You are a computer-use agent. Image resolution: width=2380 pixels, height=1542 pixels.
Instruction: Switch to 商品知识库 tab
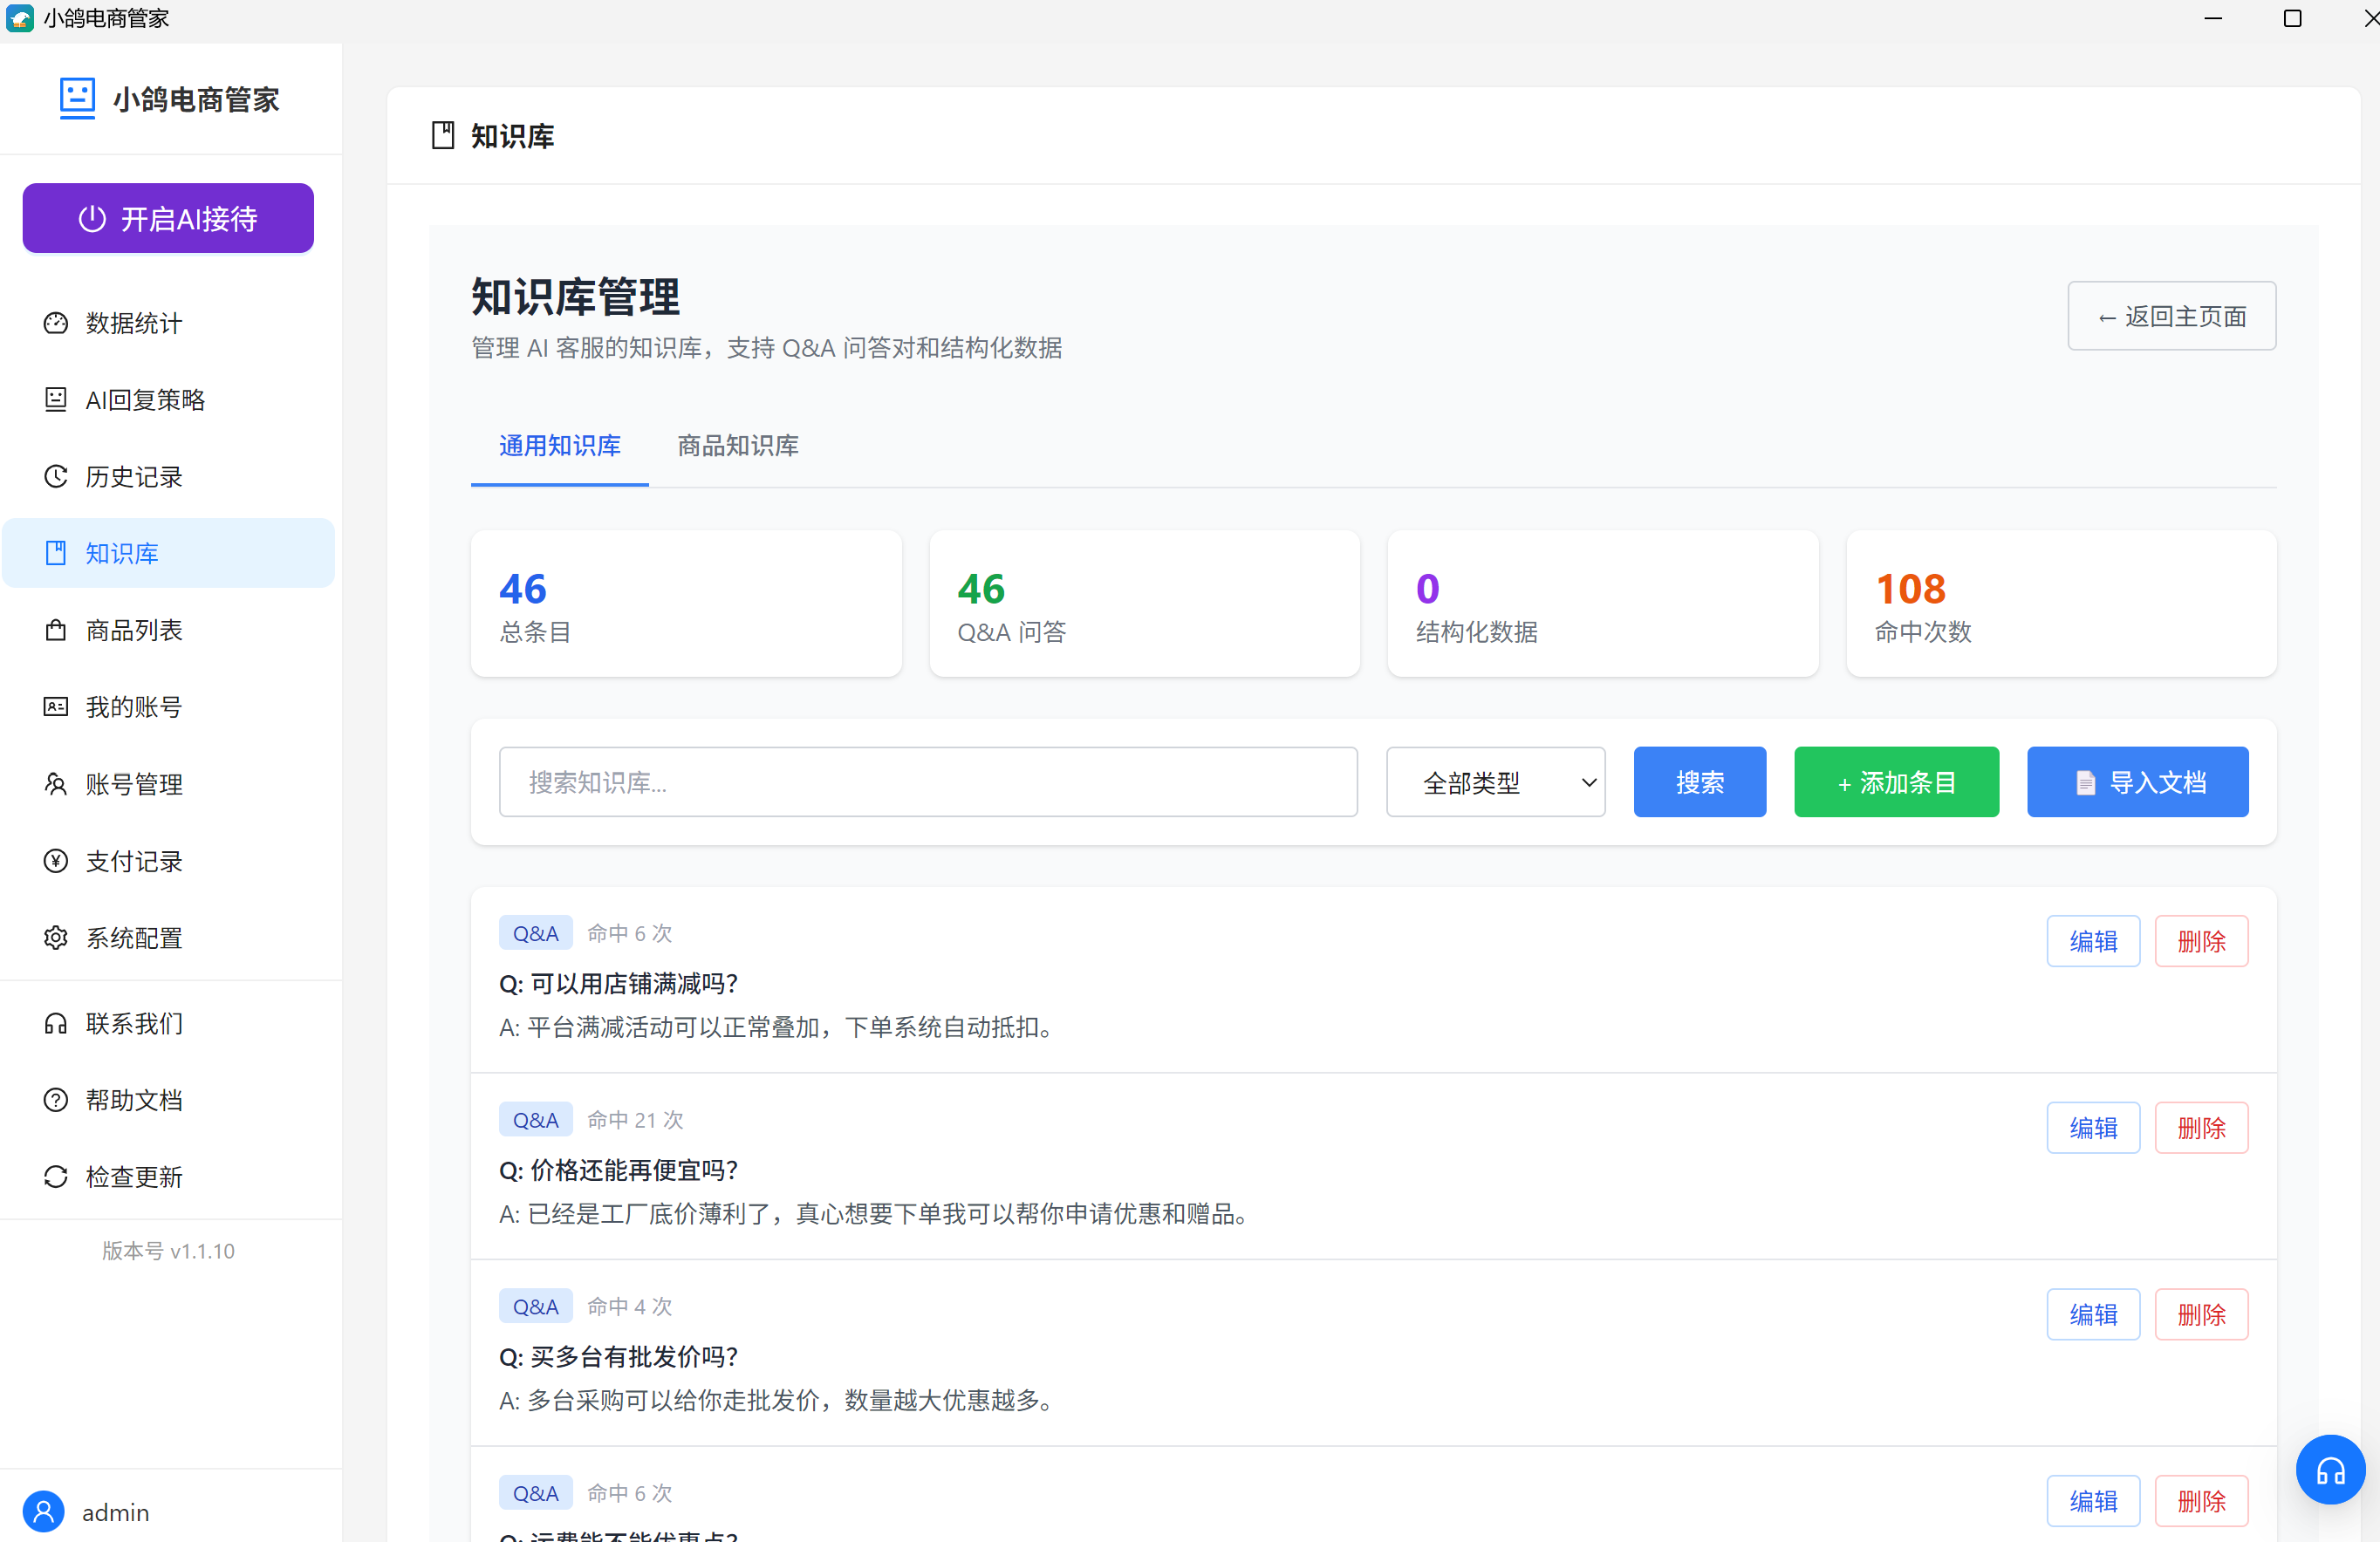point(738,446)
